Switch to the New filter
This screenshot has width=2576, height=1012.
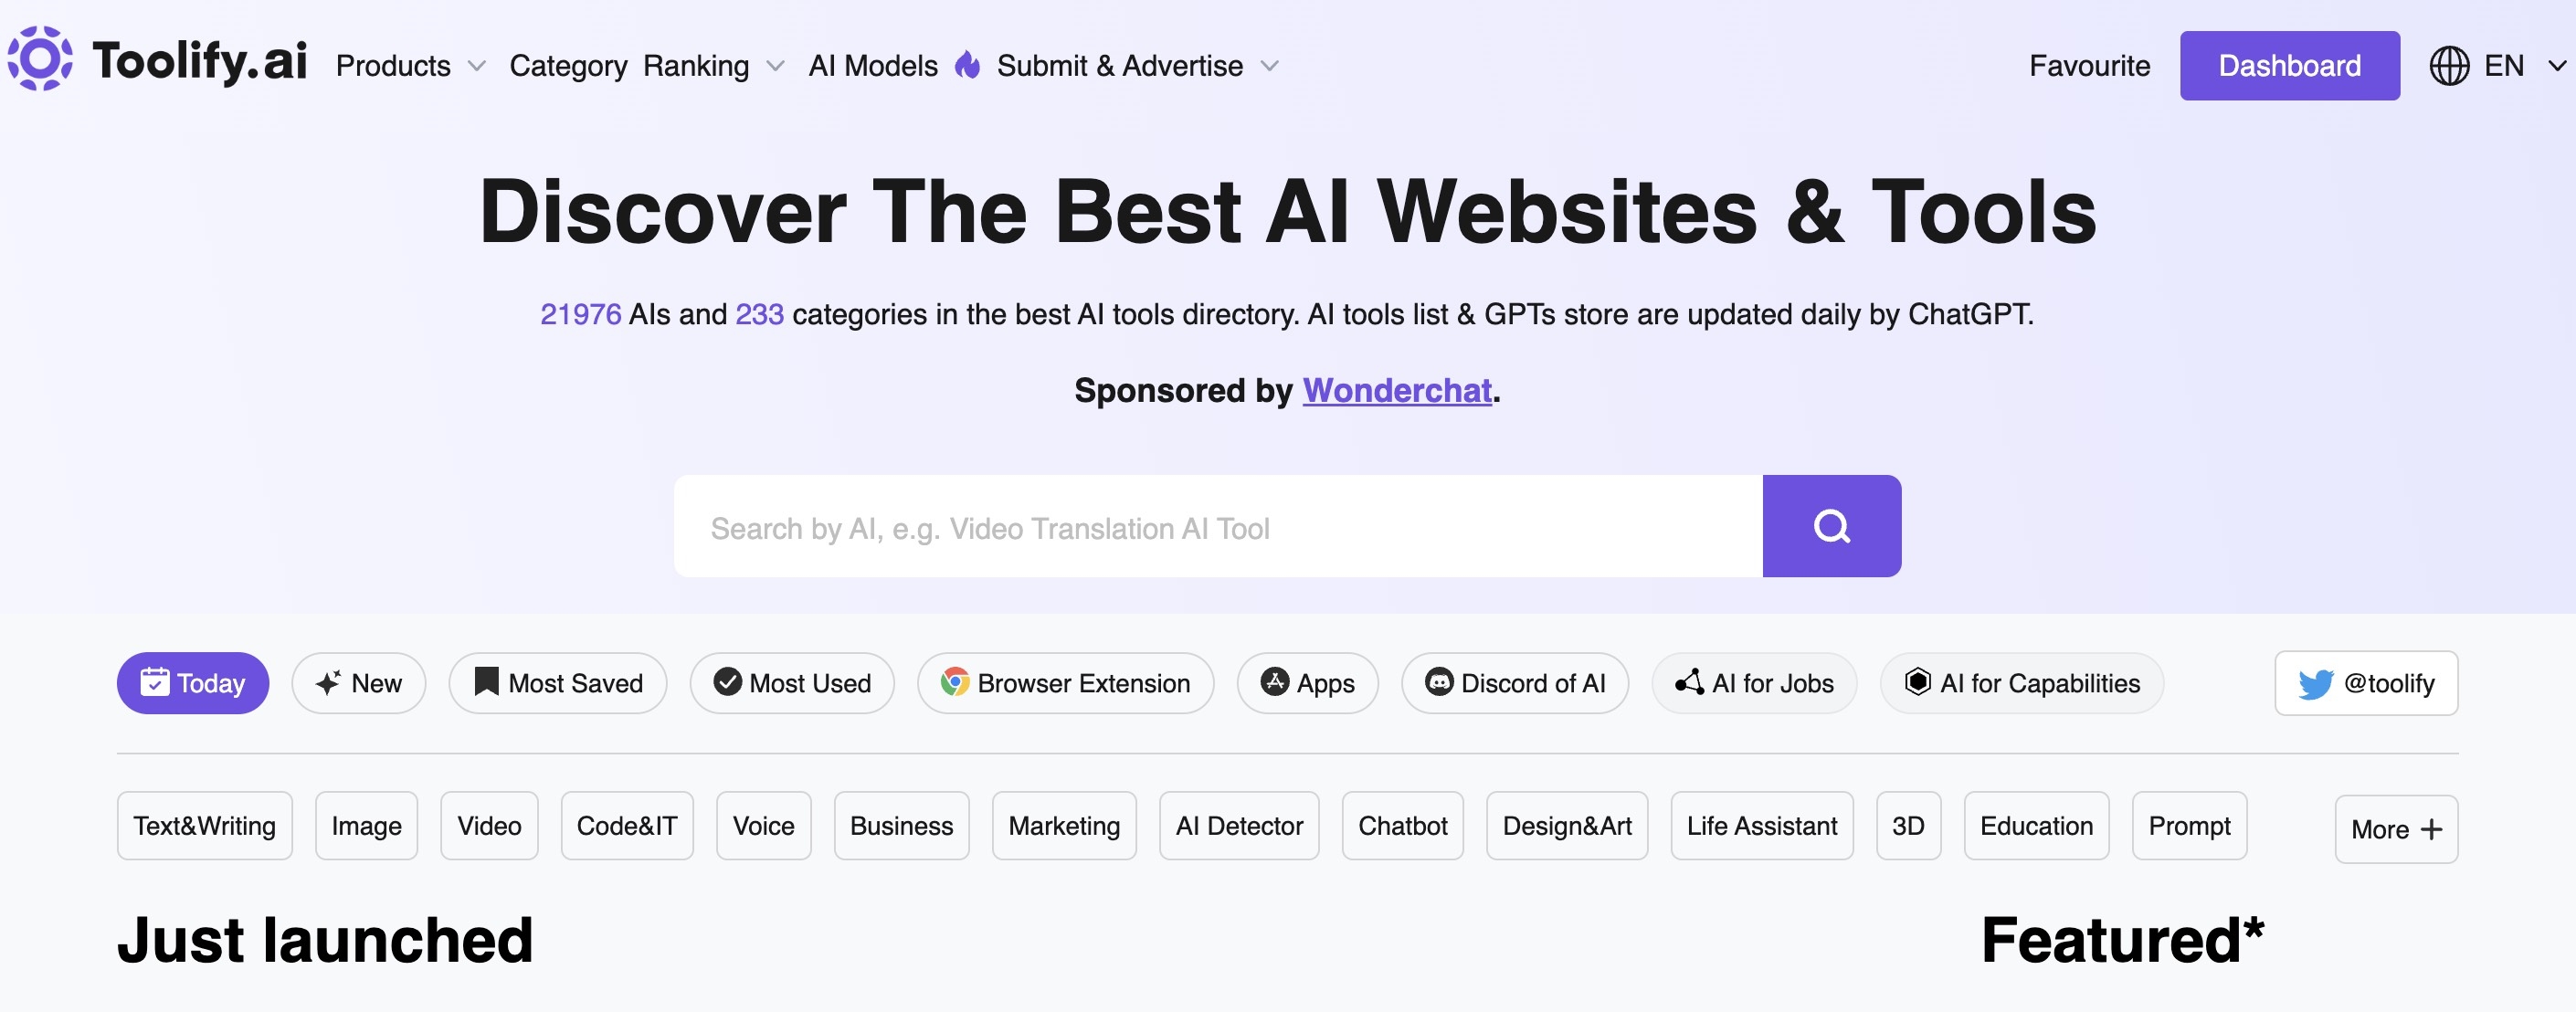point(358,683)
